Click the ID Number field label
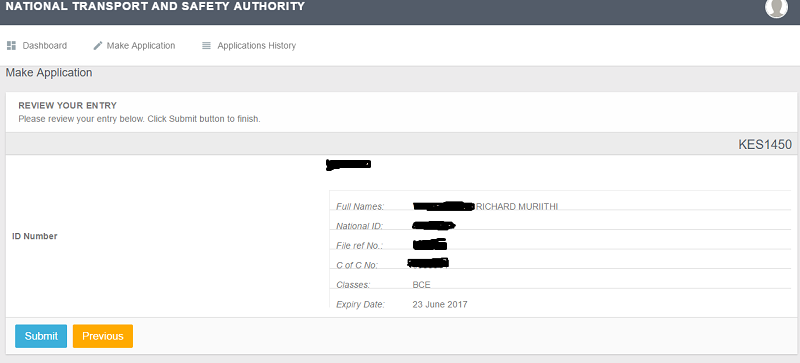The image size is (800, 363). click(x=35, y=236)
